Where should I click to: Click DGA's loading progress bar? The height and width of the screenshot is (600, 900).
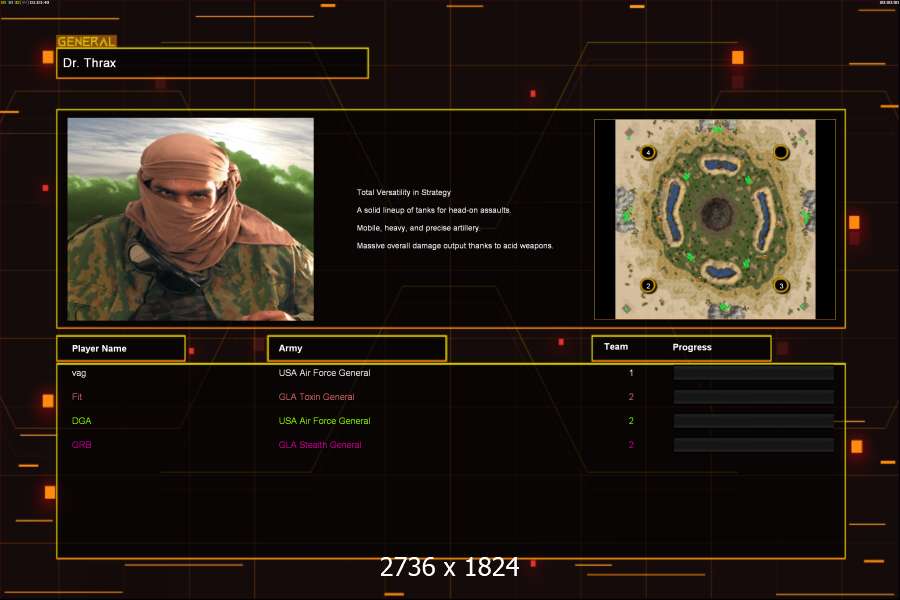pyautogui.click(x=754, y=421)
